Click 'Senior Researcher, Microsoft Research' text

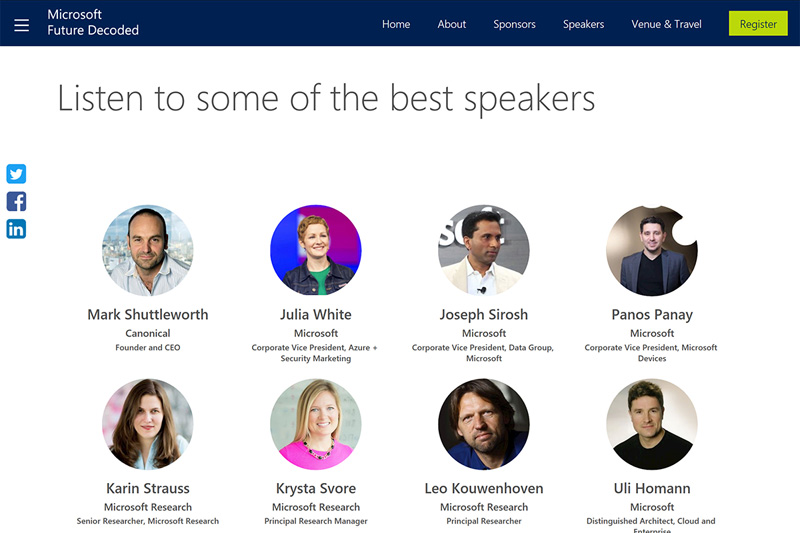[147, 521]
